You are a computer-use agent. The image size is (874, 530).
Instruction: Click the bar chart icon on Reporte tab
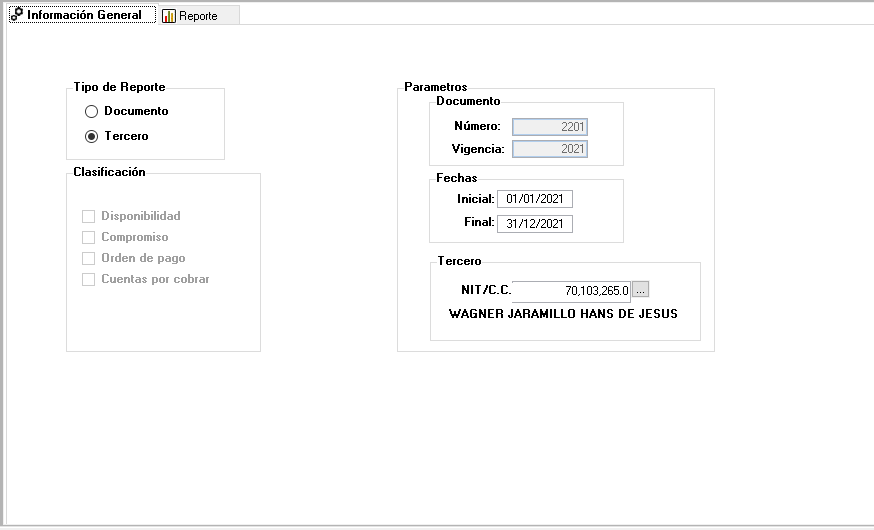(169, 16)
